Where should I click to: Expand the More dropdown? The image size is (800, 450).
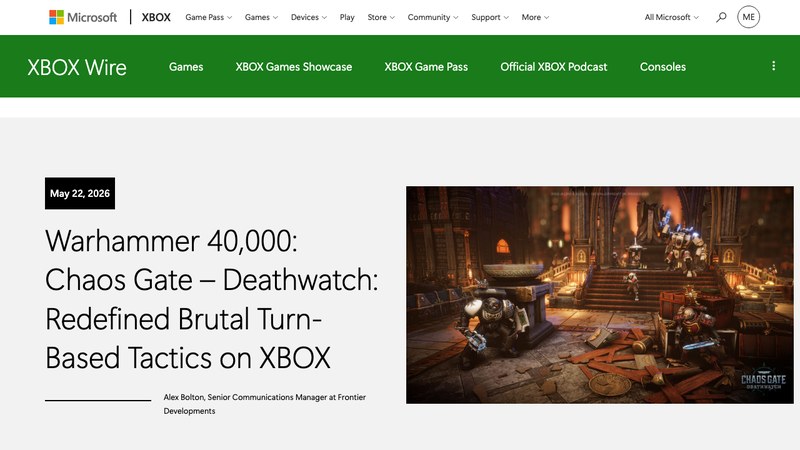click(535, 17)
